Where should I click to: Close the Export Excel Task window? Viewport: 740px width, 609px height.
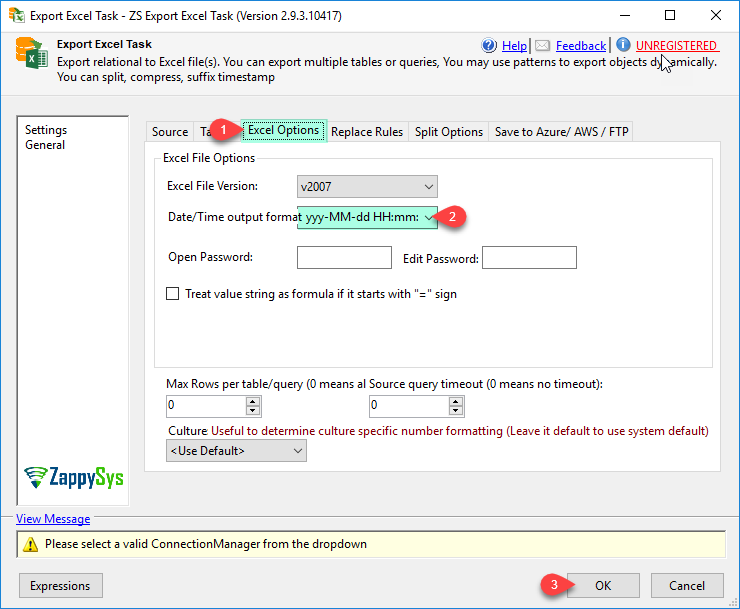click(x=715, y=16)
